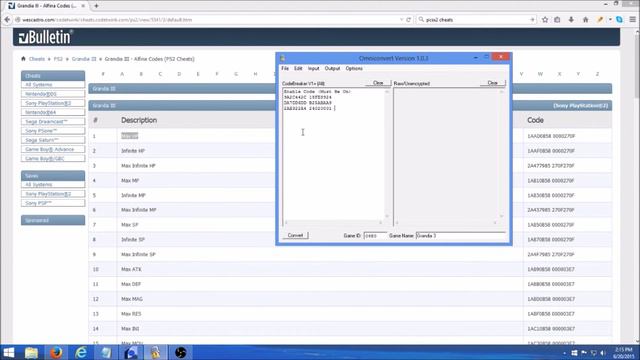Open the Firefox downloads arrow icon

(x=571, y=20)
